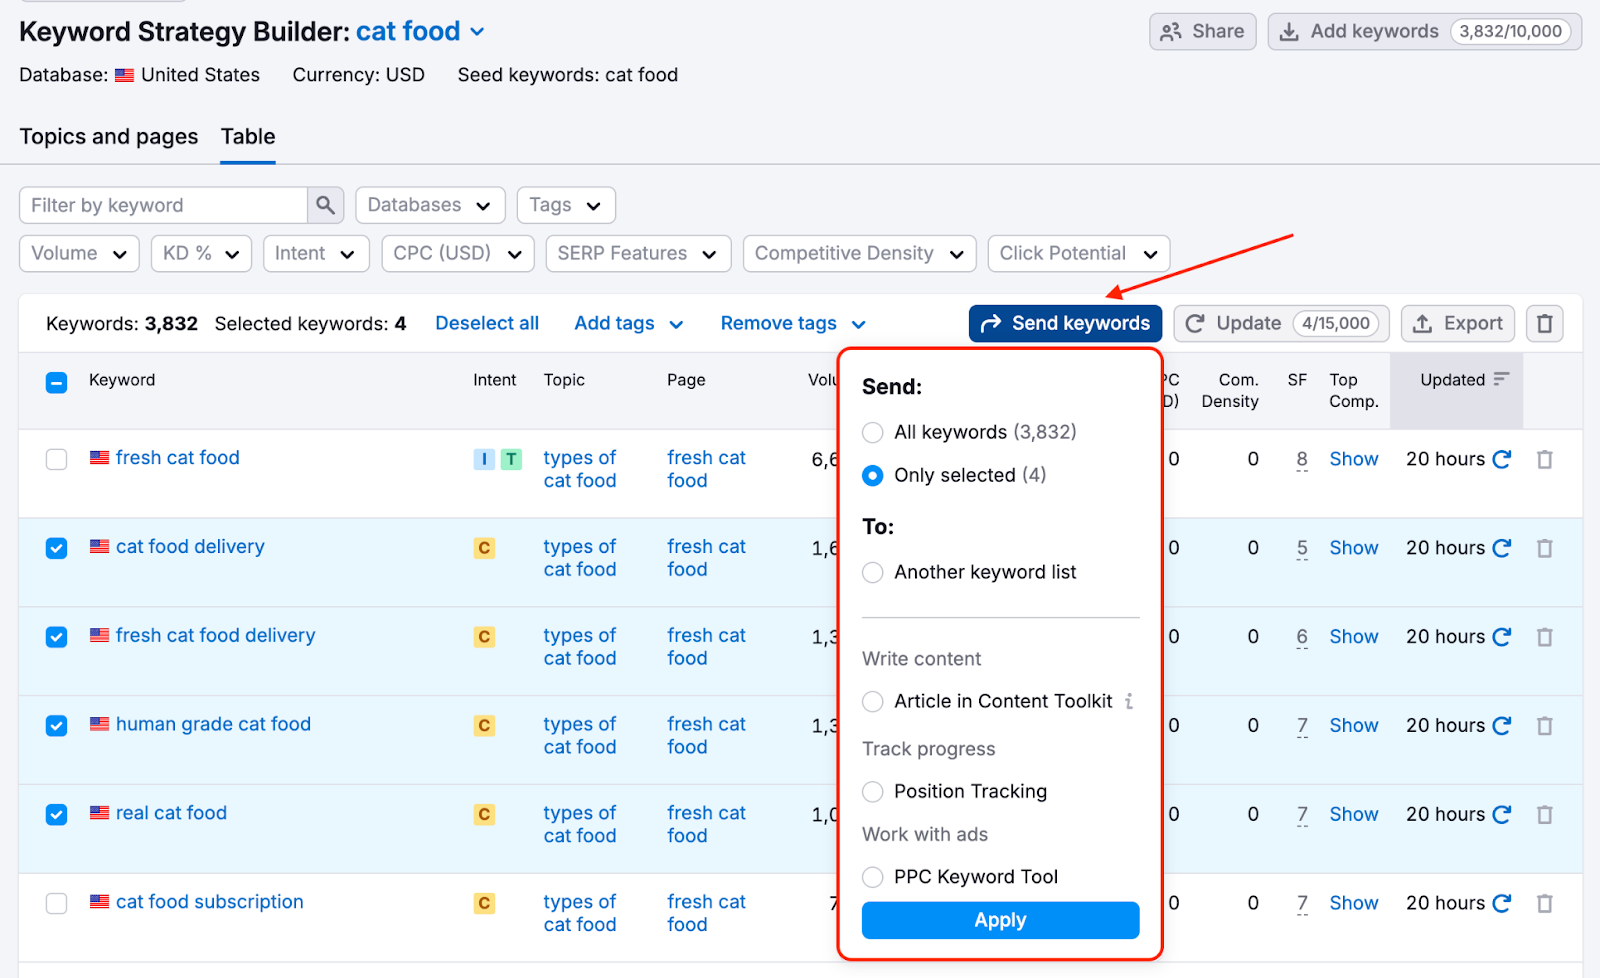Click the trash icon next to Export

(x=1544, y=323)
